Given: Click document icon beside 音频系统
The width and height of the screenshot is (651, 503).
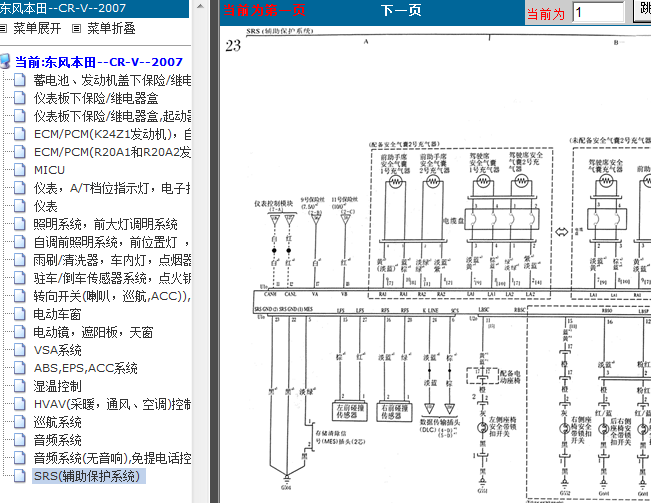Looking at the screenshot, I should click(x=20, y=440).
